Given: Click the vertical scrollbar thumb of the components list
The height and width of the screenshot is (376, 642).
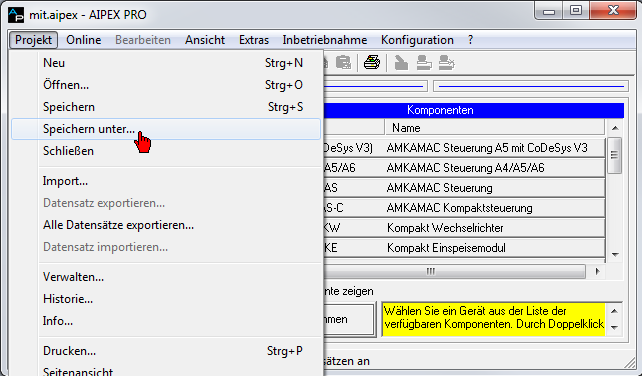Looking at the screenshot, I should pyautogui.click(x=615, y=155).
